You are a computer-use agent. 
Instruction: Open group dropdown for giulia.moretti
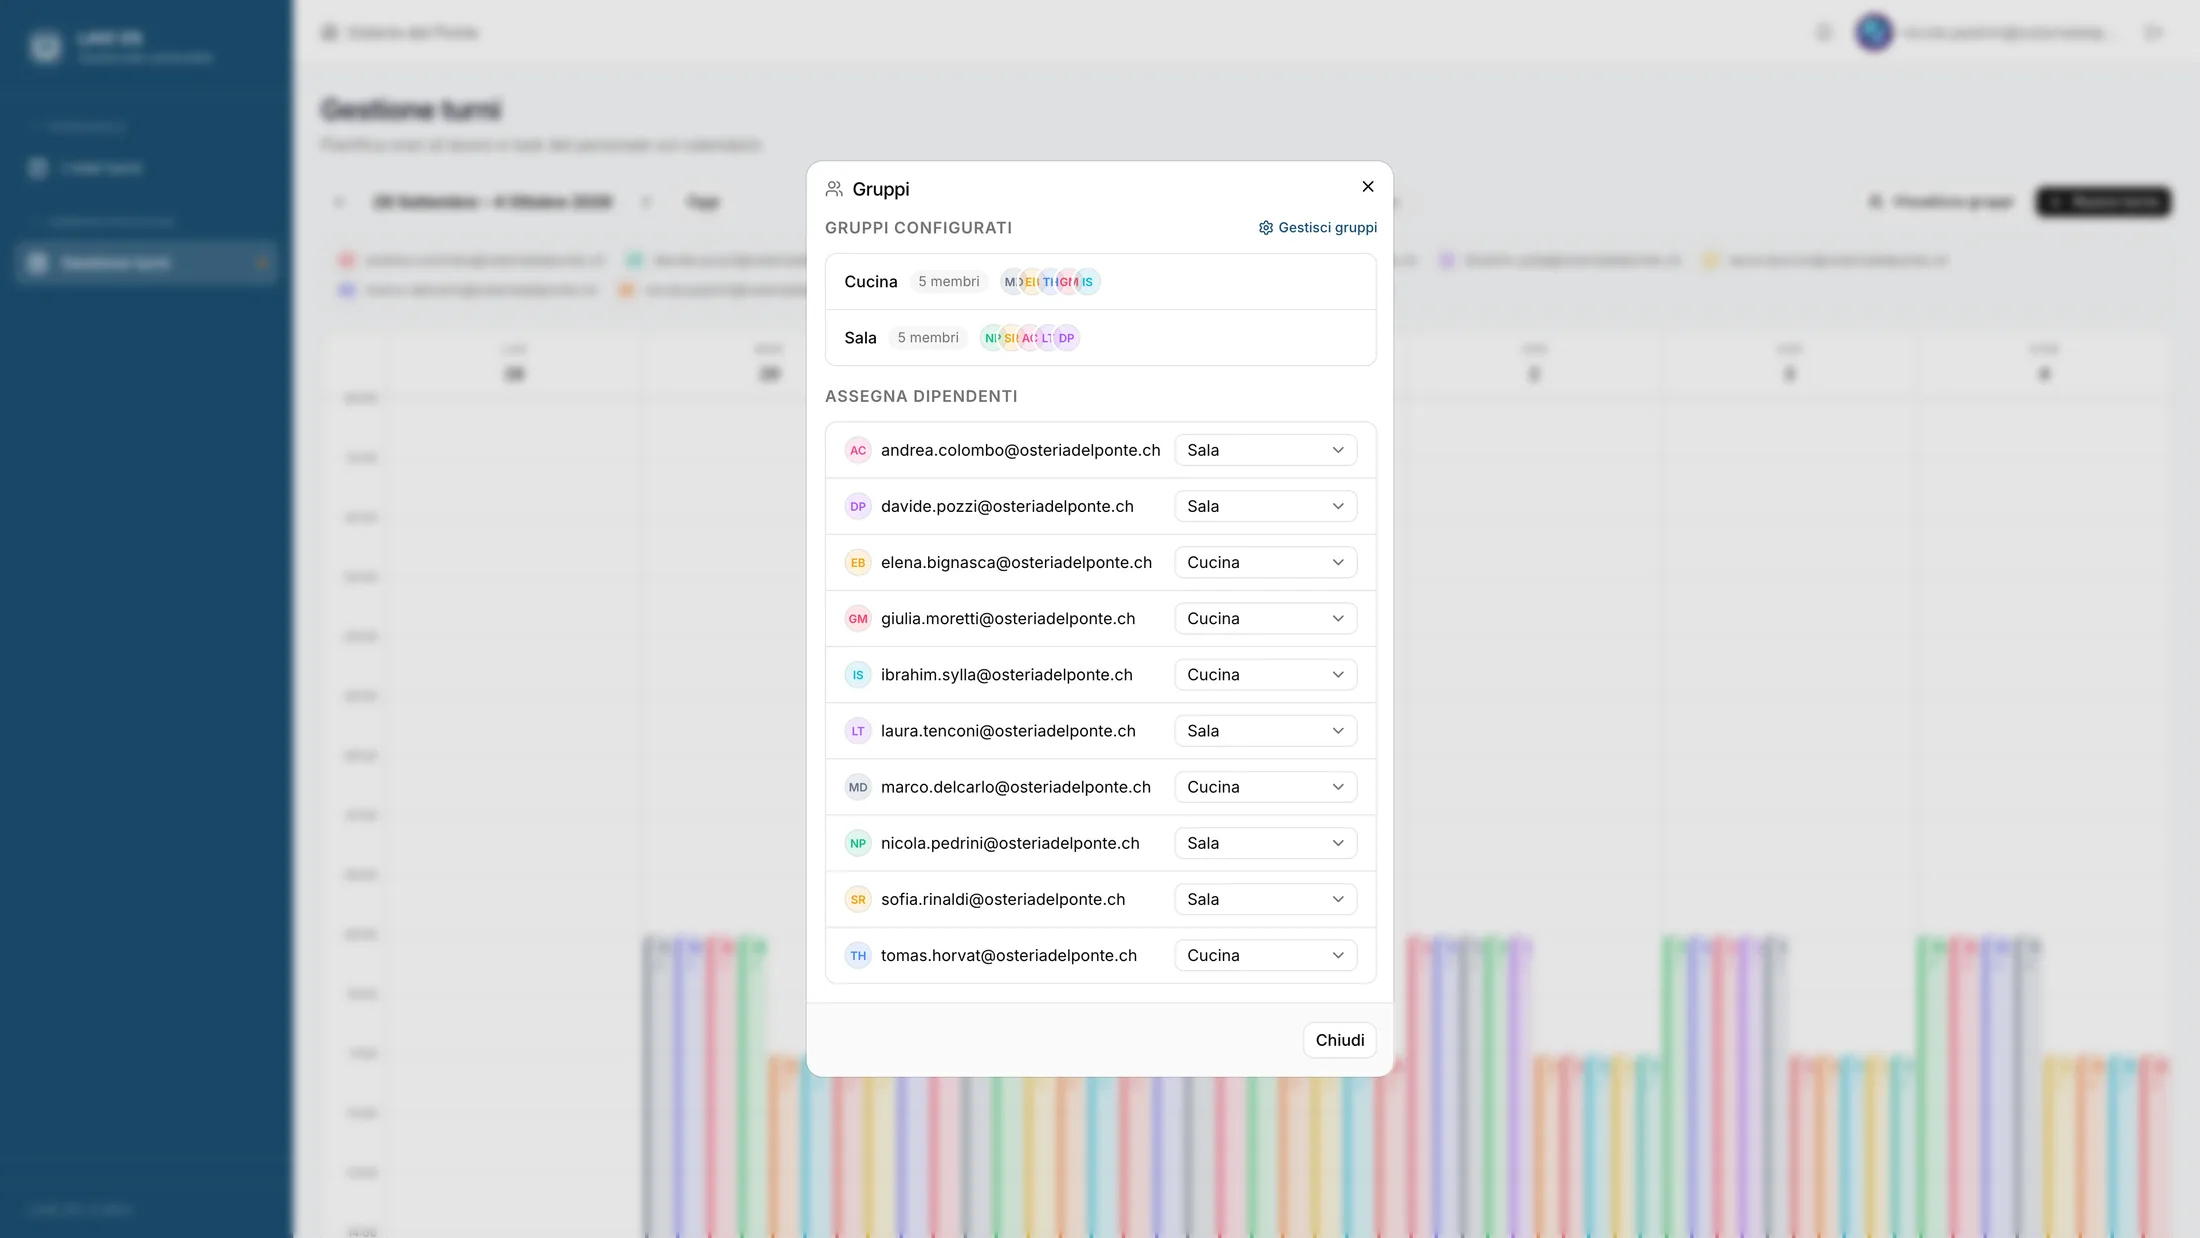pos(1265,618)
